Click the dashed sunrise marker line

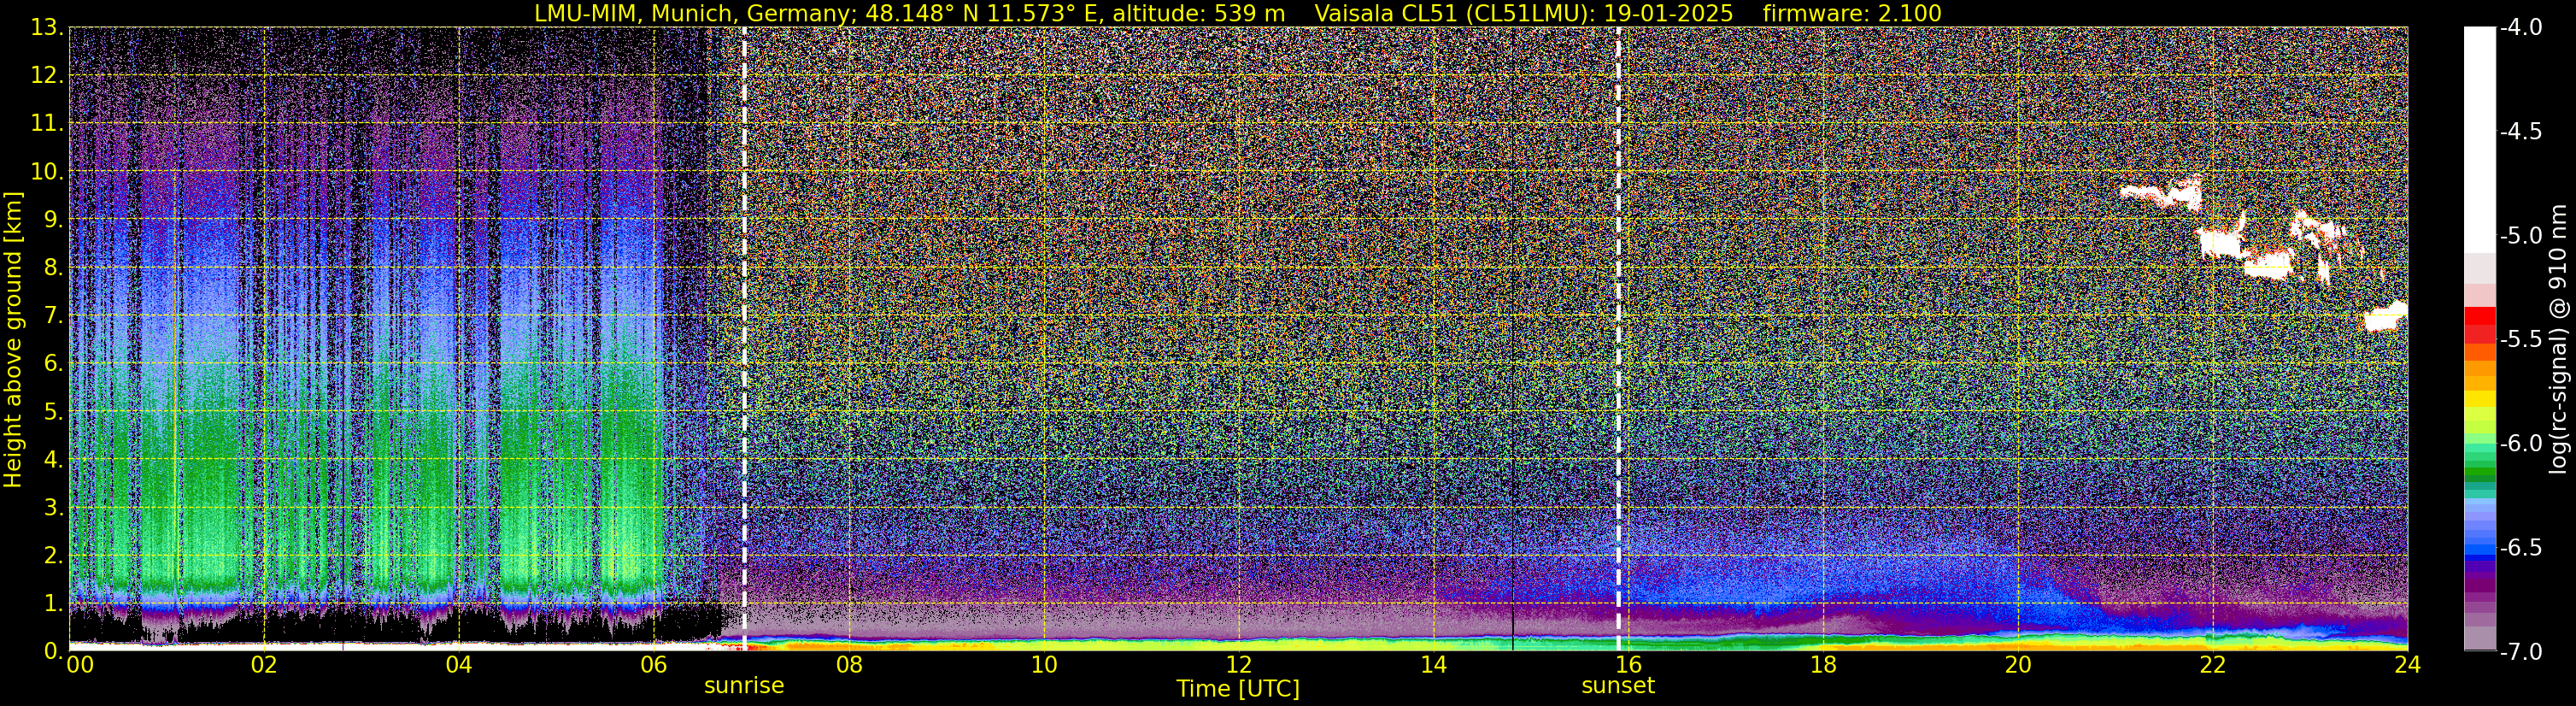point(744,339)
